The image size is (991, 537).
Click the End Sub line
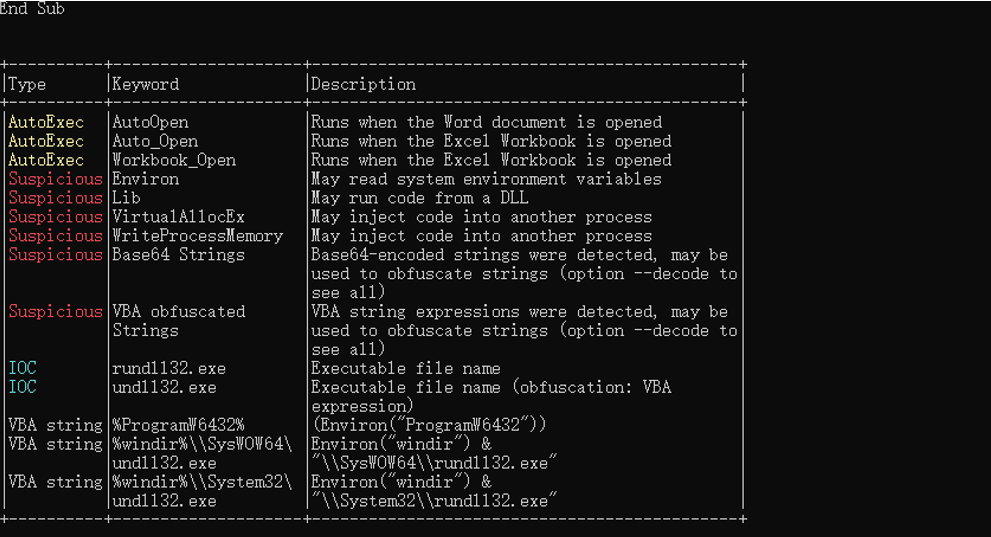click(32, 8)
